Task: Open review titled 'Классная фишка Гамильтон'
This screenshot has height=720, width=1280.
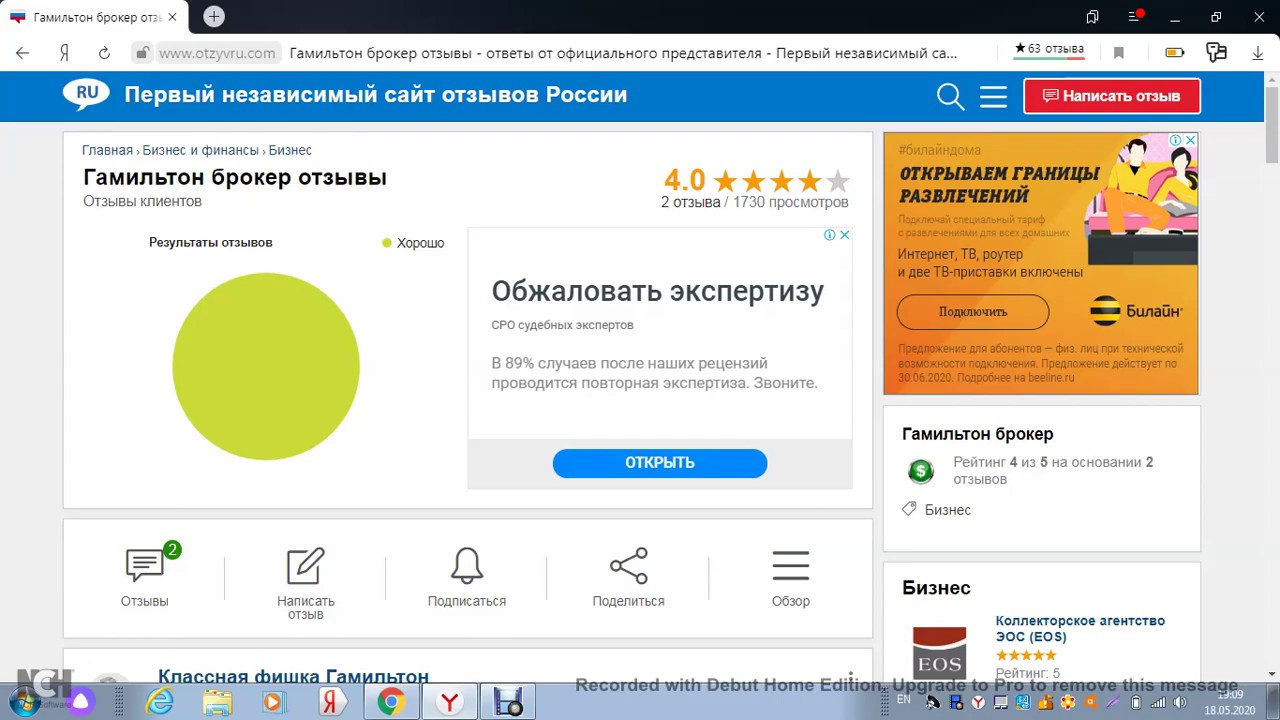Action: (x=293, y=677)
